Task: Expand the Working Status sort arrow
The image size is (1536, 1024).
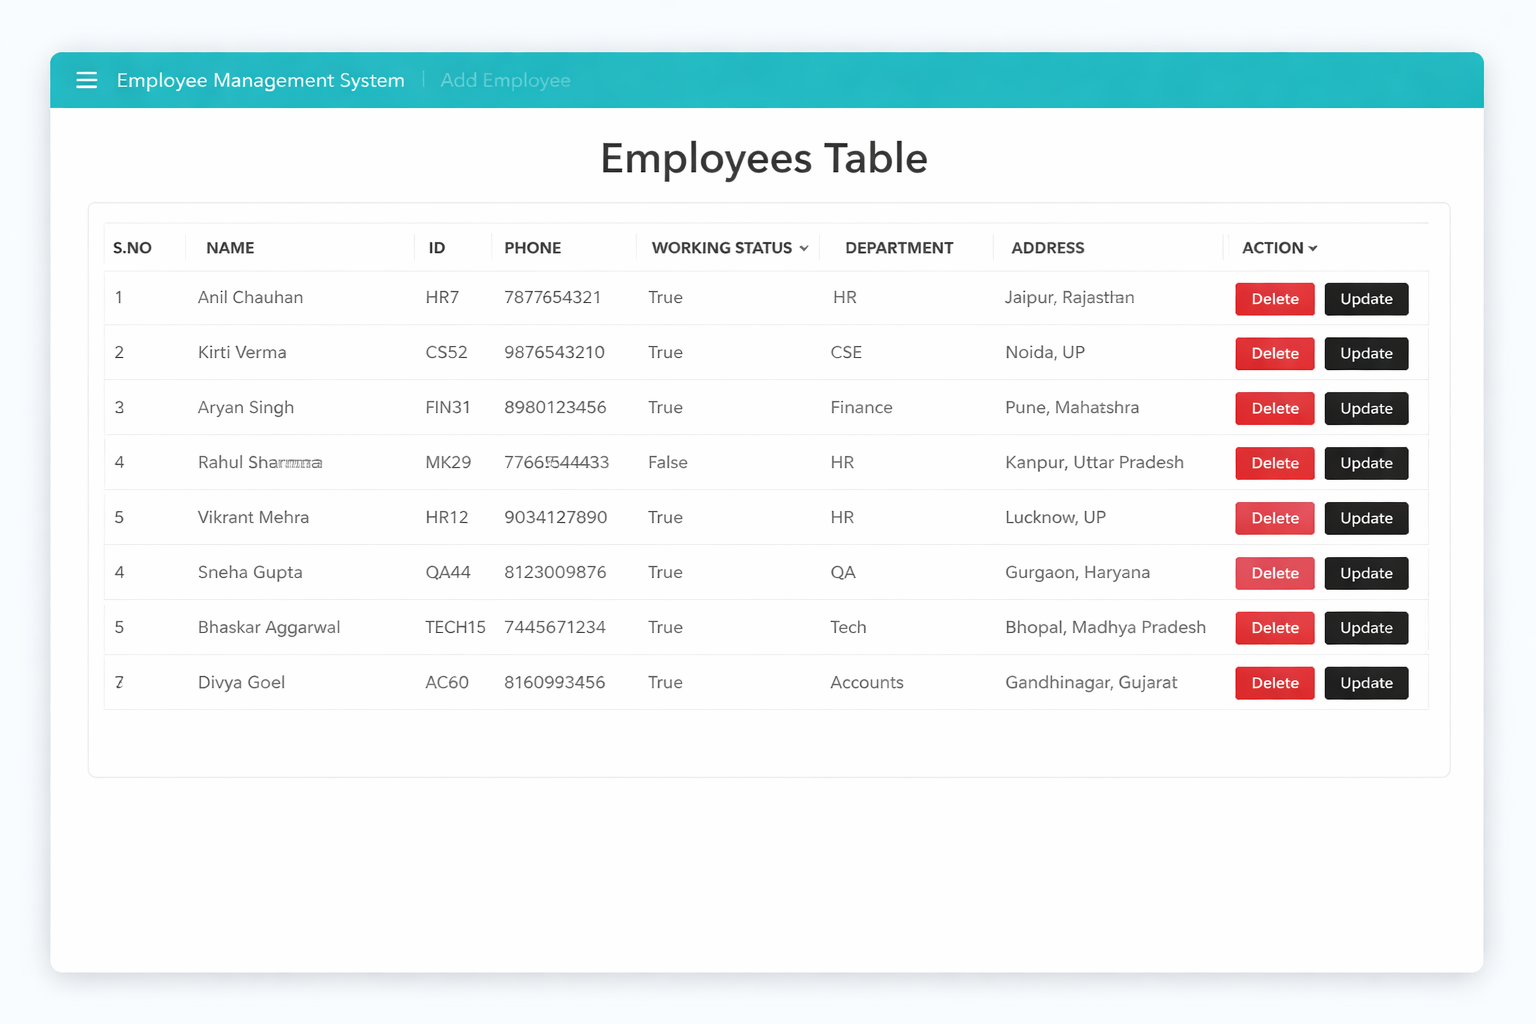Action: (804, 248)
